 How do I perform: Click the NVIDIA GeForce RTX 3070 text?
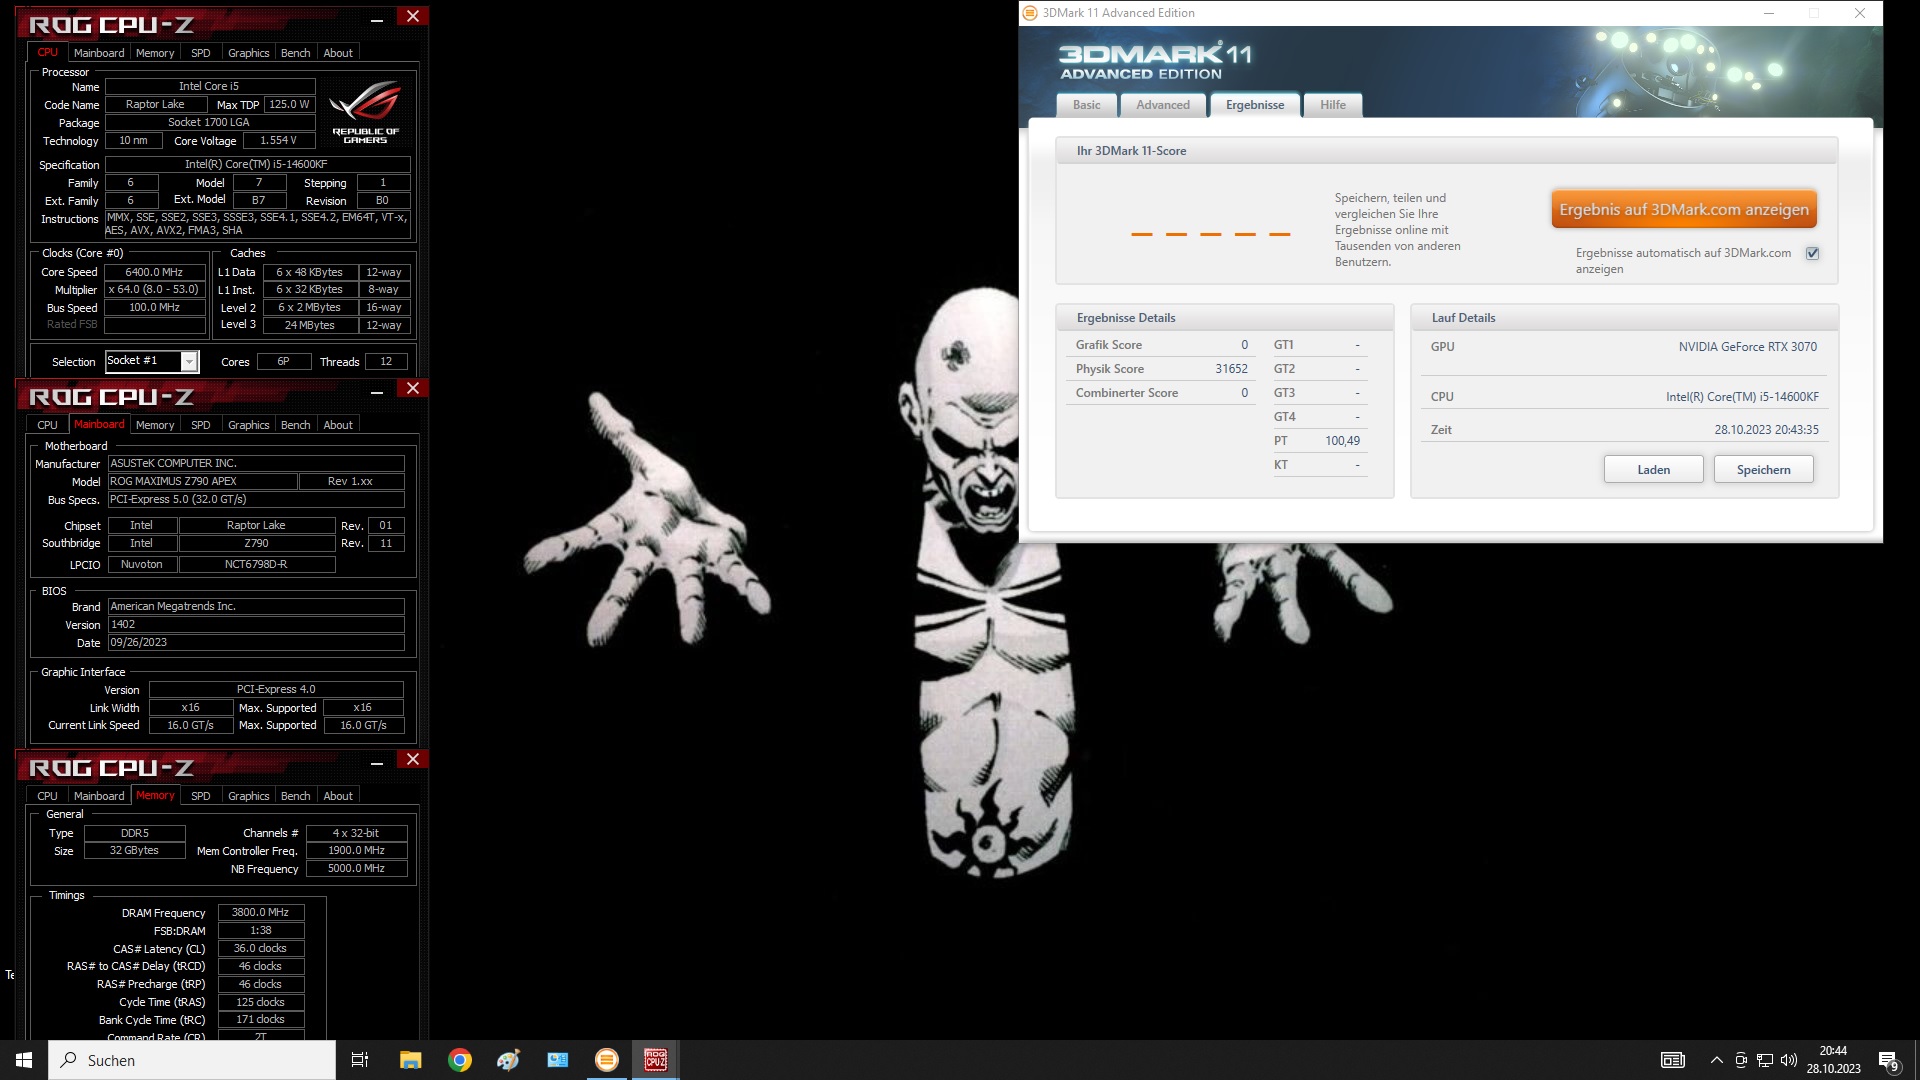(1748, 347)
